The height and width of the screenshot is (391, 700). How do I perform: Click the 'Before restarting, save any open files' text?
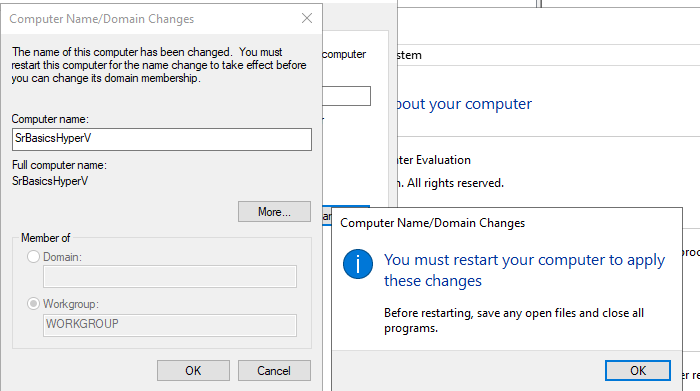[514, 320]
